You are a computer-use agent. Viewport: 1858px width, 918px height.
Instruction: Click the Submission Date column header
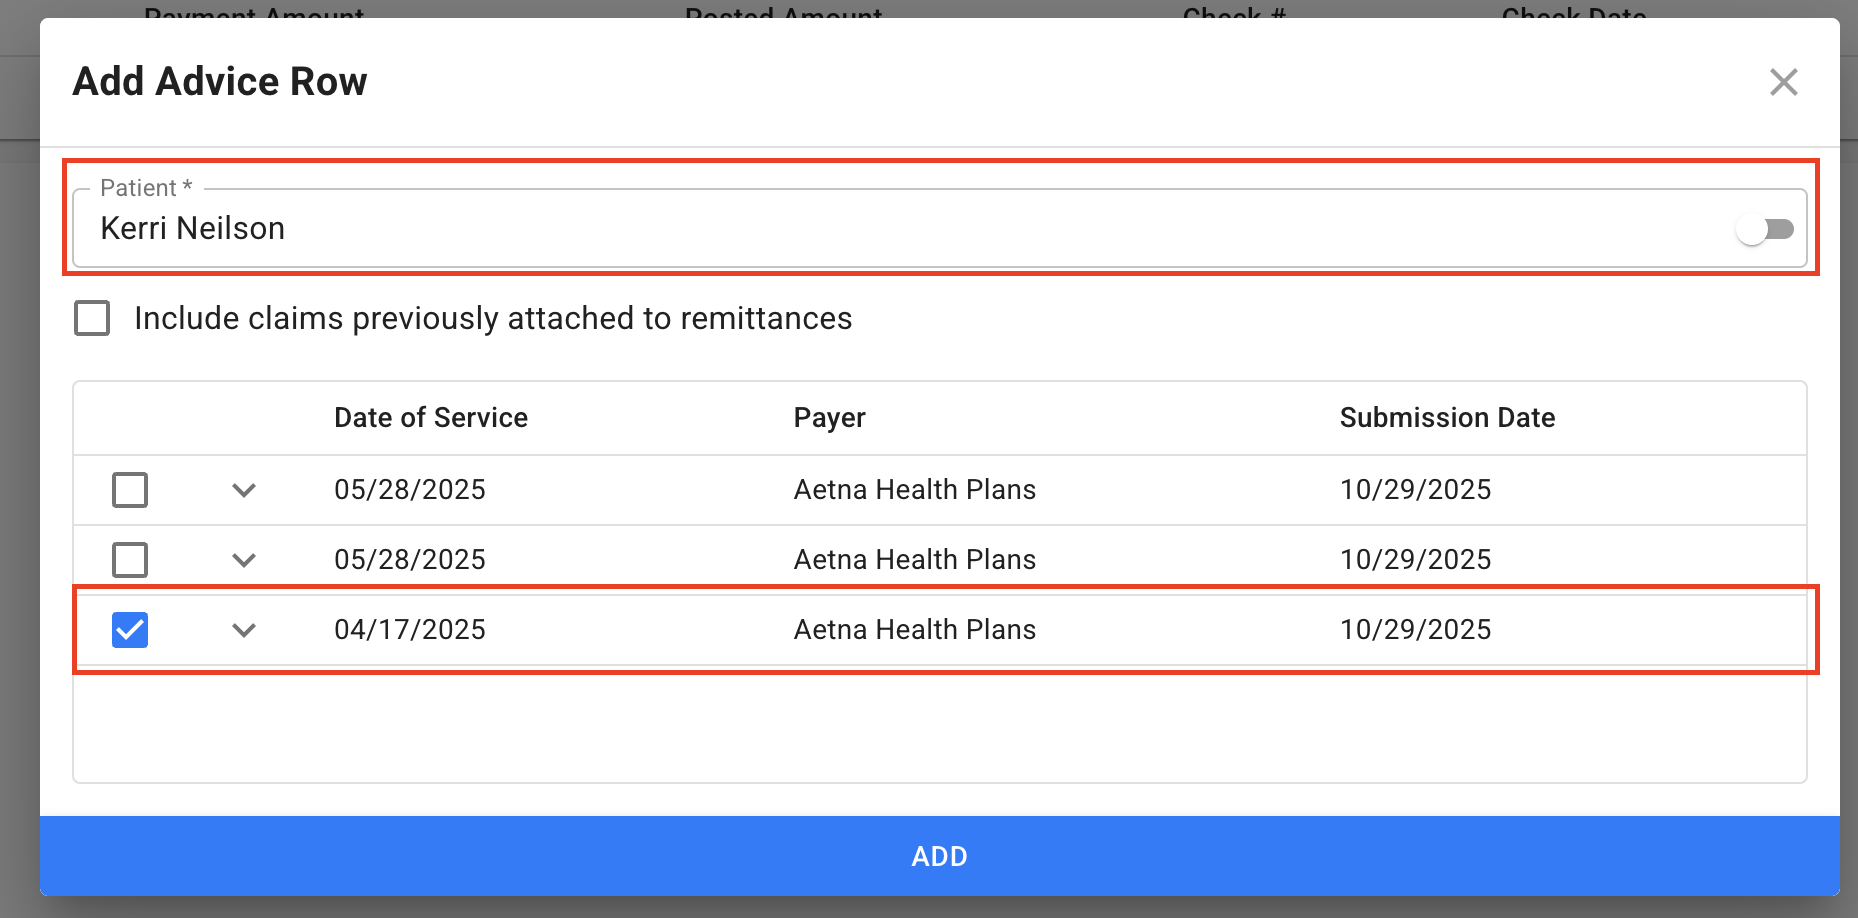pos(1447,418)
